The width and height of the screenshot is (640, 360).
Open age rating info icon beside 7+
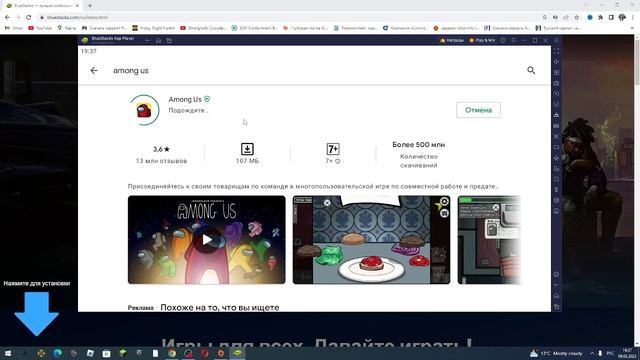pos(338,161)
